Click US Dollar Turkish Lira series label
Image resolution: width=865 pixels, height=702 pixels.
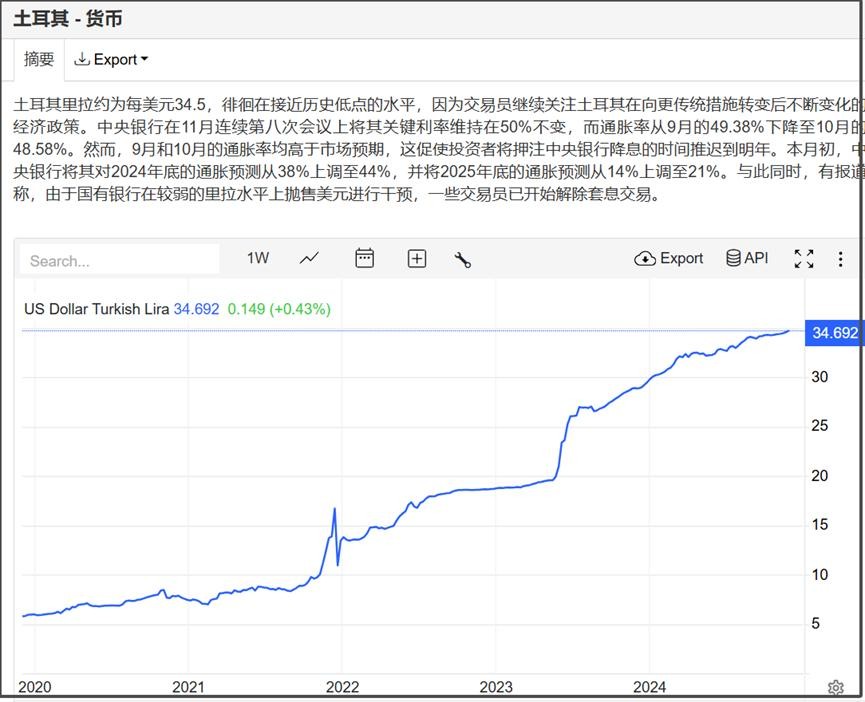click(x=97, y=309)
